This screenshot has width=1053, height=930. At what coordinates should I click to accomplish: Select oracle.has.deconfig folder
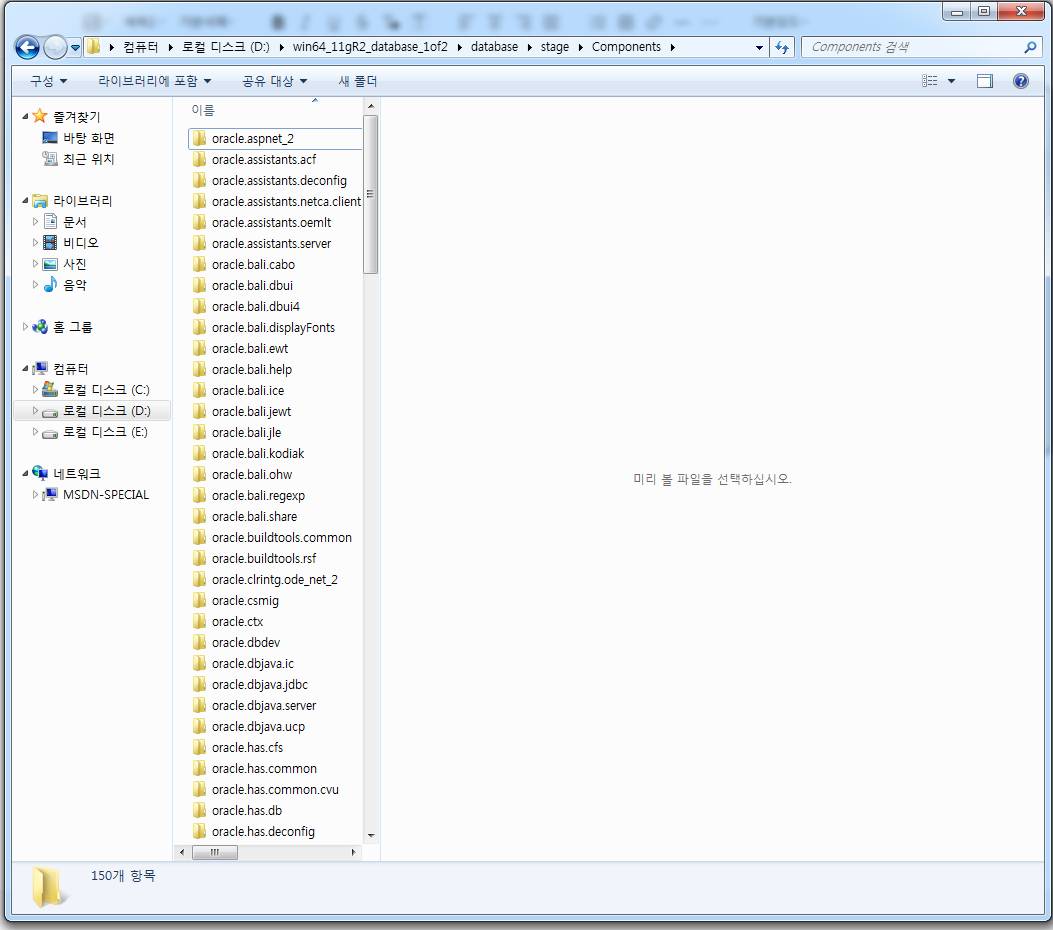click(x=263, y=831)
